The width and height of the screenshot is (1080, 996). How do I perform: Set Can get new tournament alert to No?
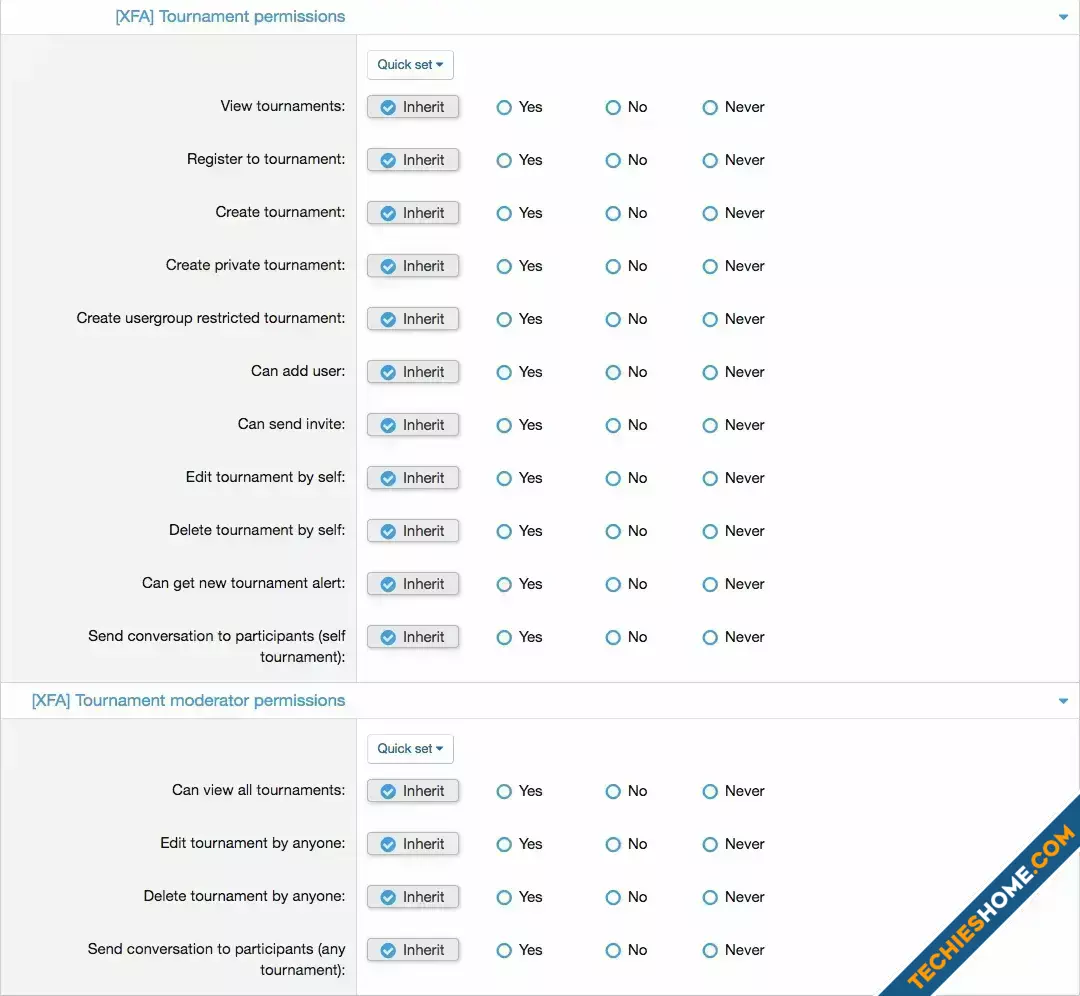(626, 585)
